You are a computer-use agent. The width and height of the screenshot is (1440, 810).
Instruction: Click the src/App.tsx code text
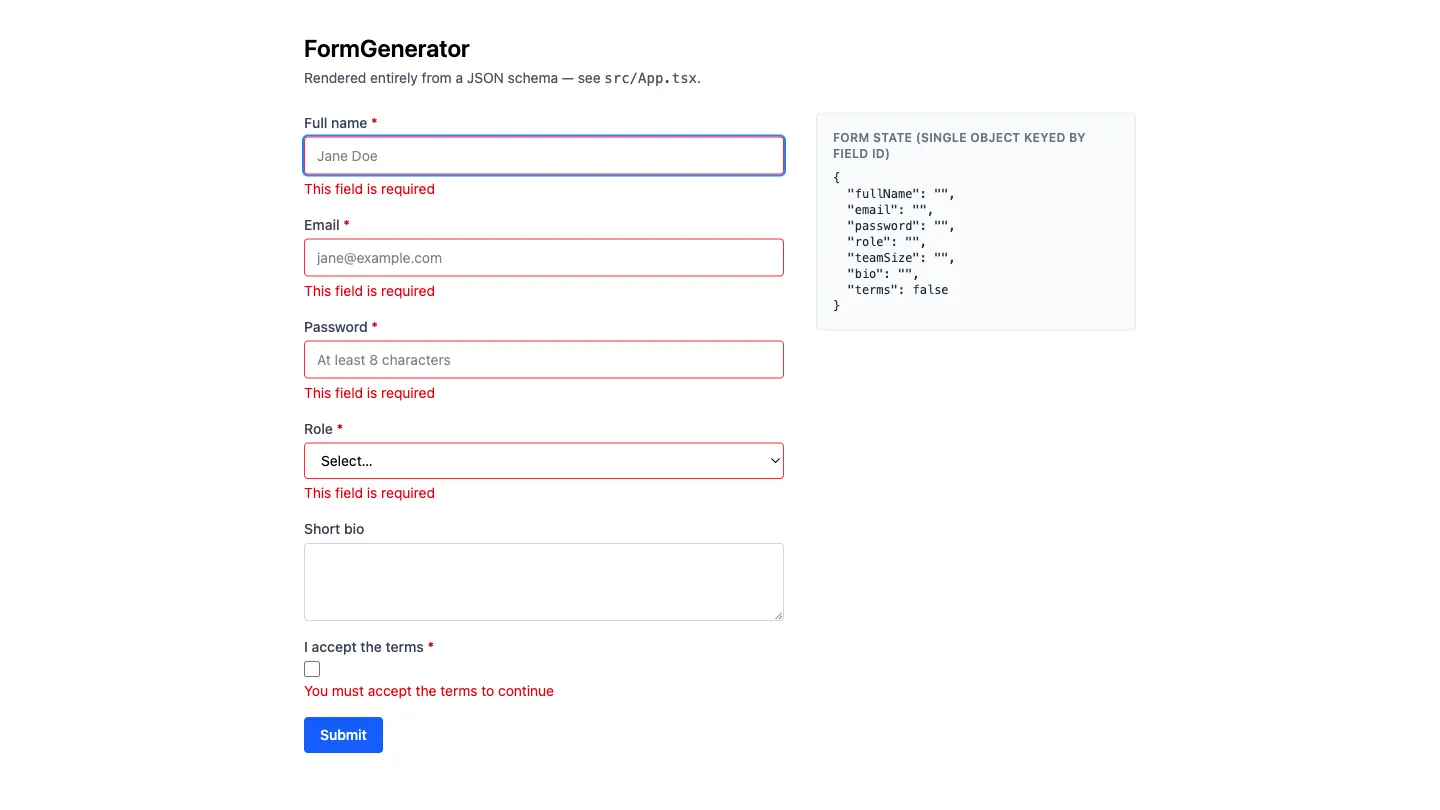point(650,78)
